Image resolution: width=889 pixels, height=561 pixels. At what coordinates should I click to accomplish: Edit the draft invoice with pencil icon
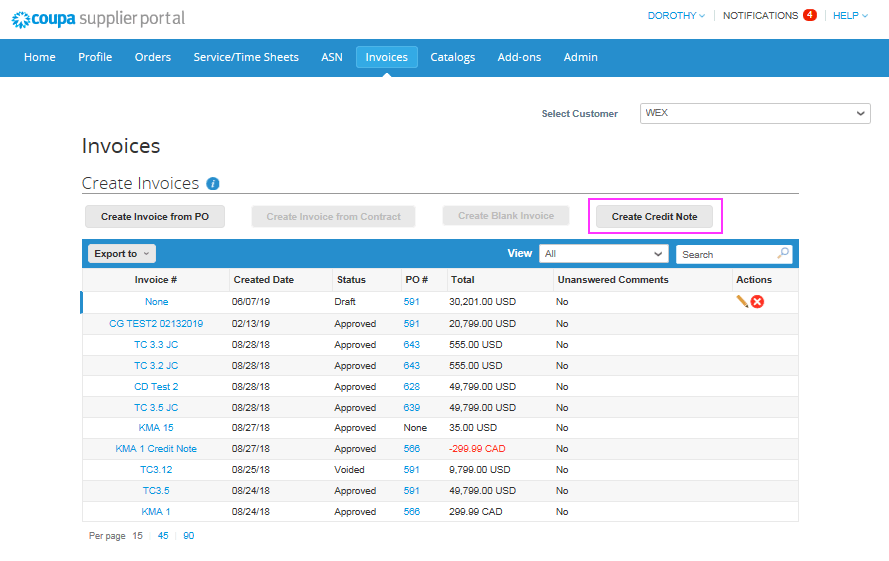742,301
